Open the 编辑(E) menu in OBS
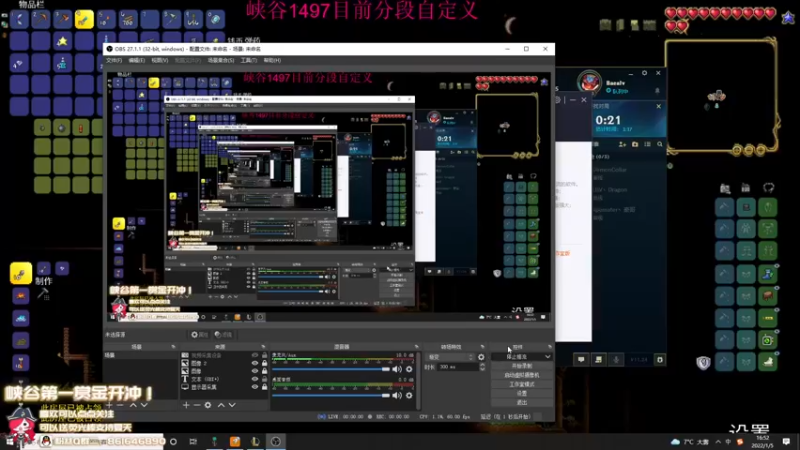This screenshot has height=450, width=800. point(136,60)
